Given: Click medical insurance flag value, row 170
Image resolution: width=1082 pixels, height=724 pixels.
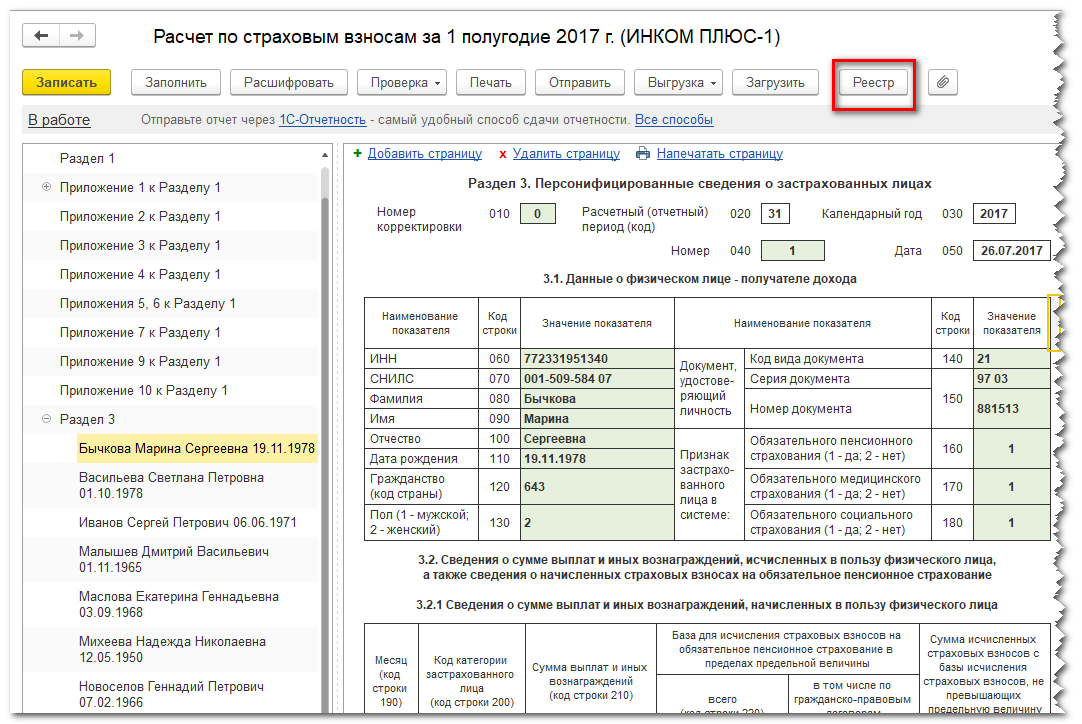Looking at the screenshot, I should tap(1012, 487).
